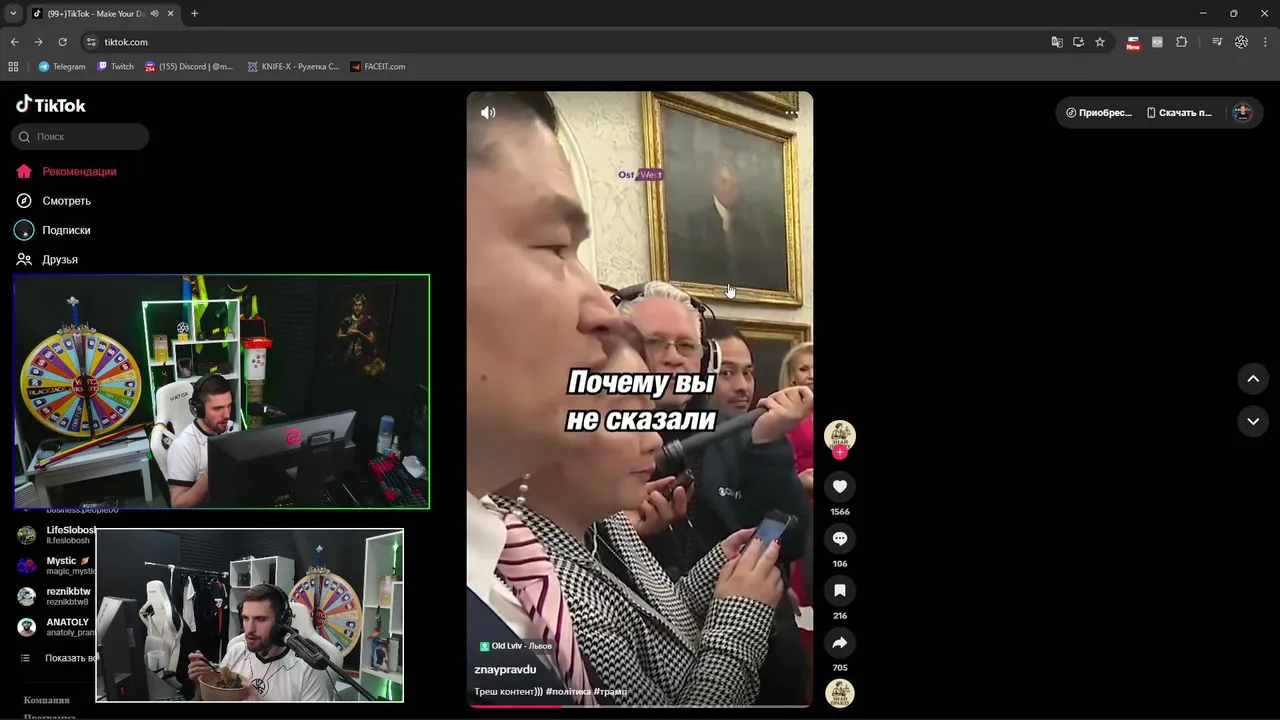Open the apps grid in the bookmarks bar
The width and height of the screenshot is (1280, 720).
tap(13, 67)
